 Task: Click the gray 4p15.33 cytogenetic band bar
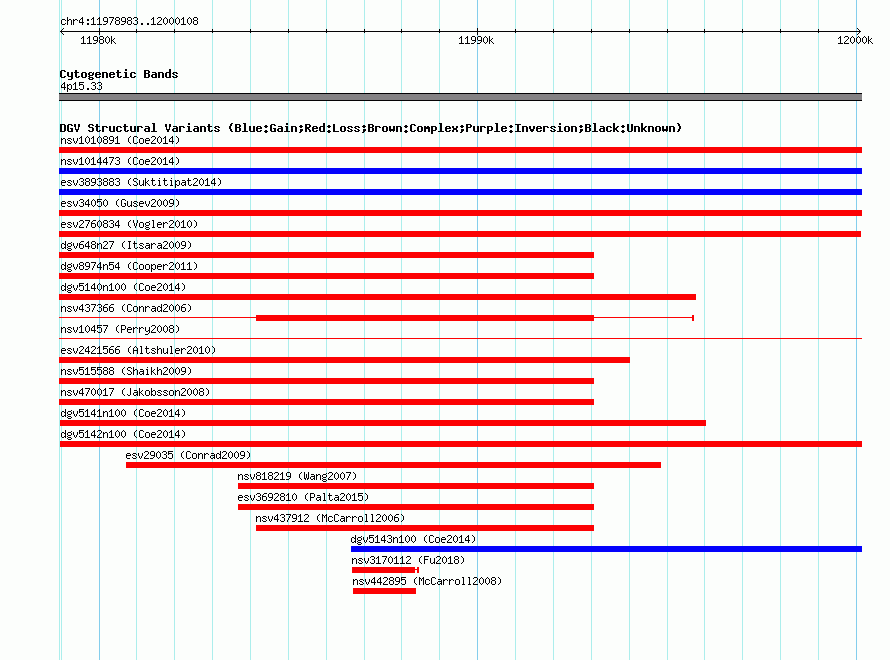[460, 97]
